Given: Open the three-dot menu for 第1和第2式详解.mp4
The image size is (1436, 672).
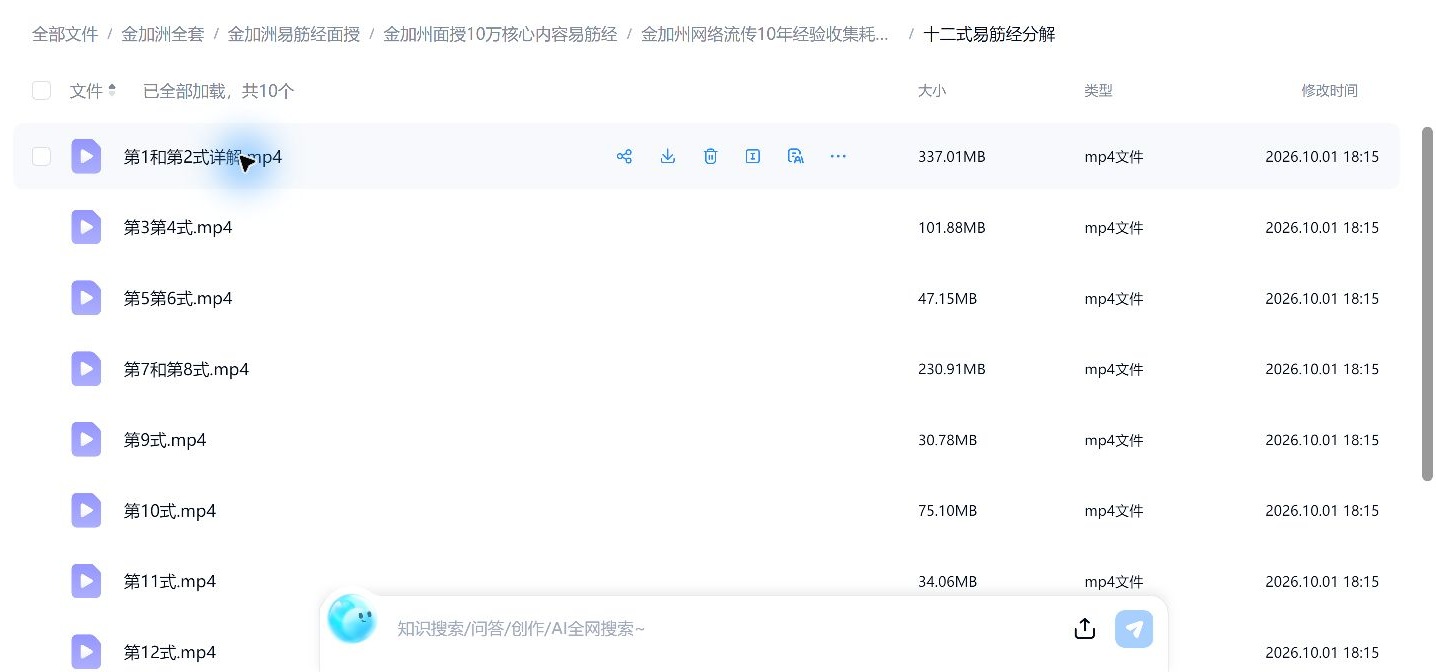Looking at the screenshot, I should (x=838, y=156).
